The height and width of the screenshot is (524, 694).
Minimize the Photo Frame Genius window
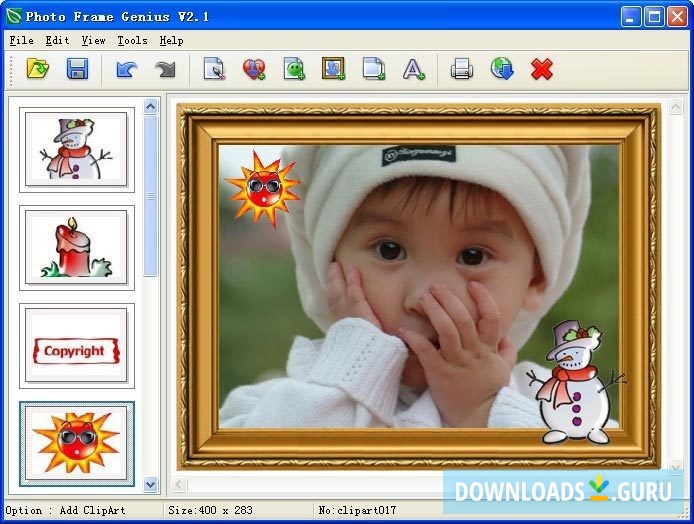[x=630, y=17]
